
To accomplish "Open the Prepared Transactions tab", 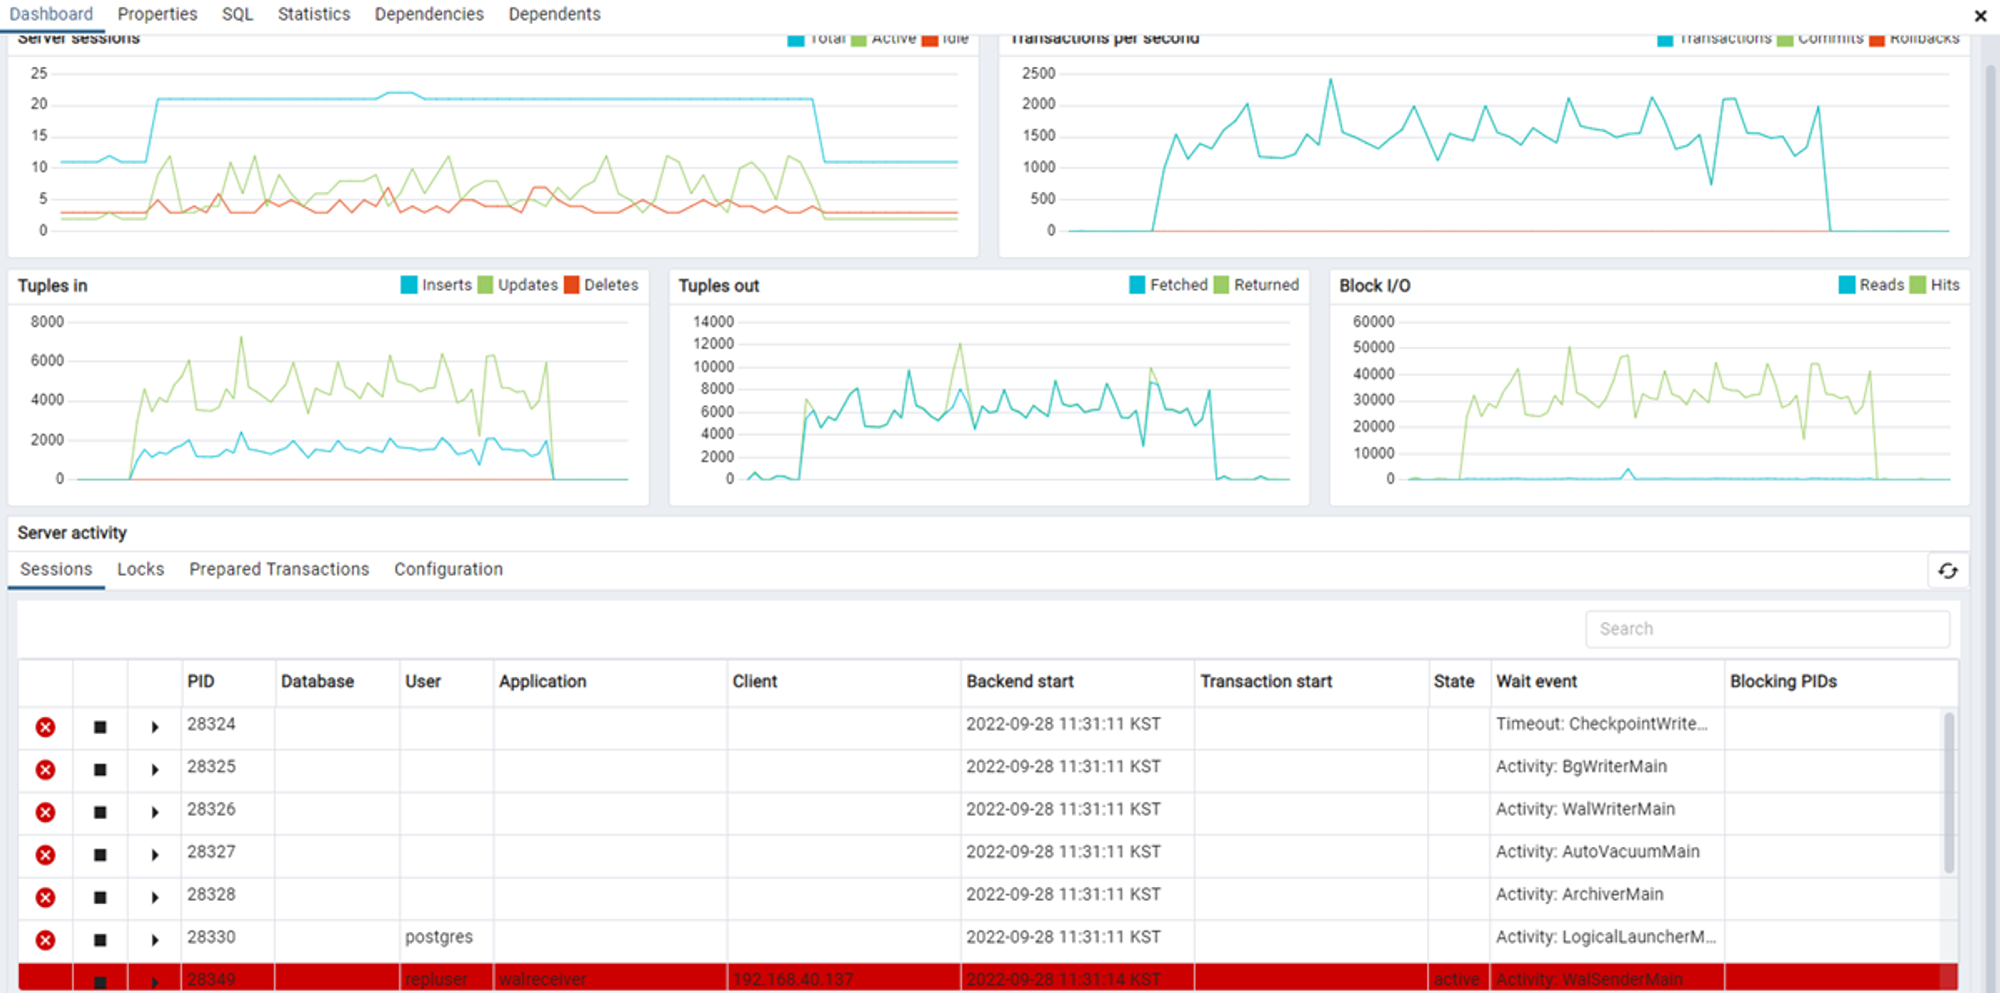I will [279, 569].
